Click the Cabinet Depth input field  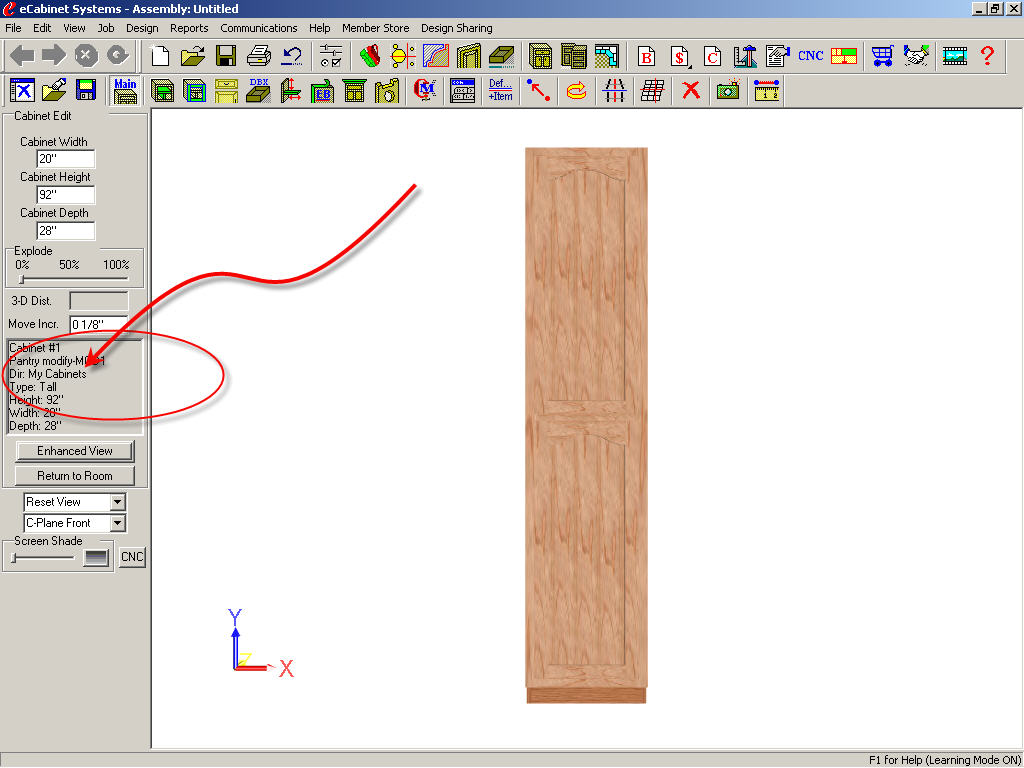[x=66, y=231]
